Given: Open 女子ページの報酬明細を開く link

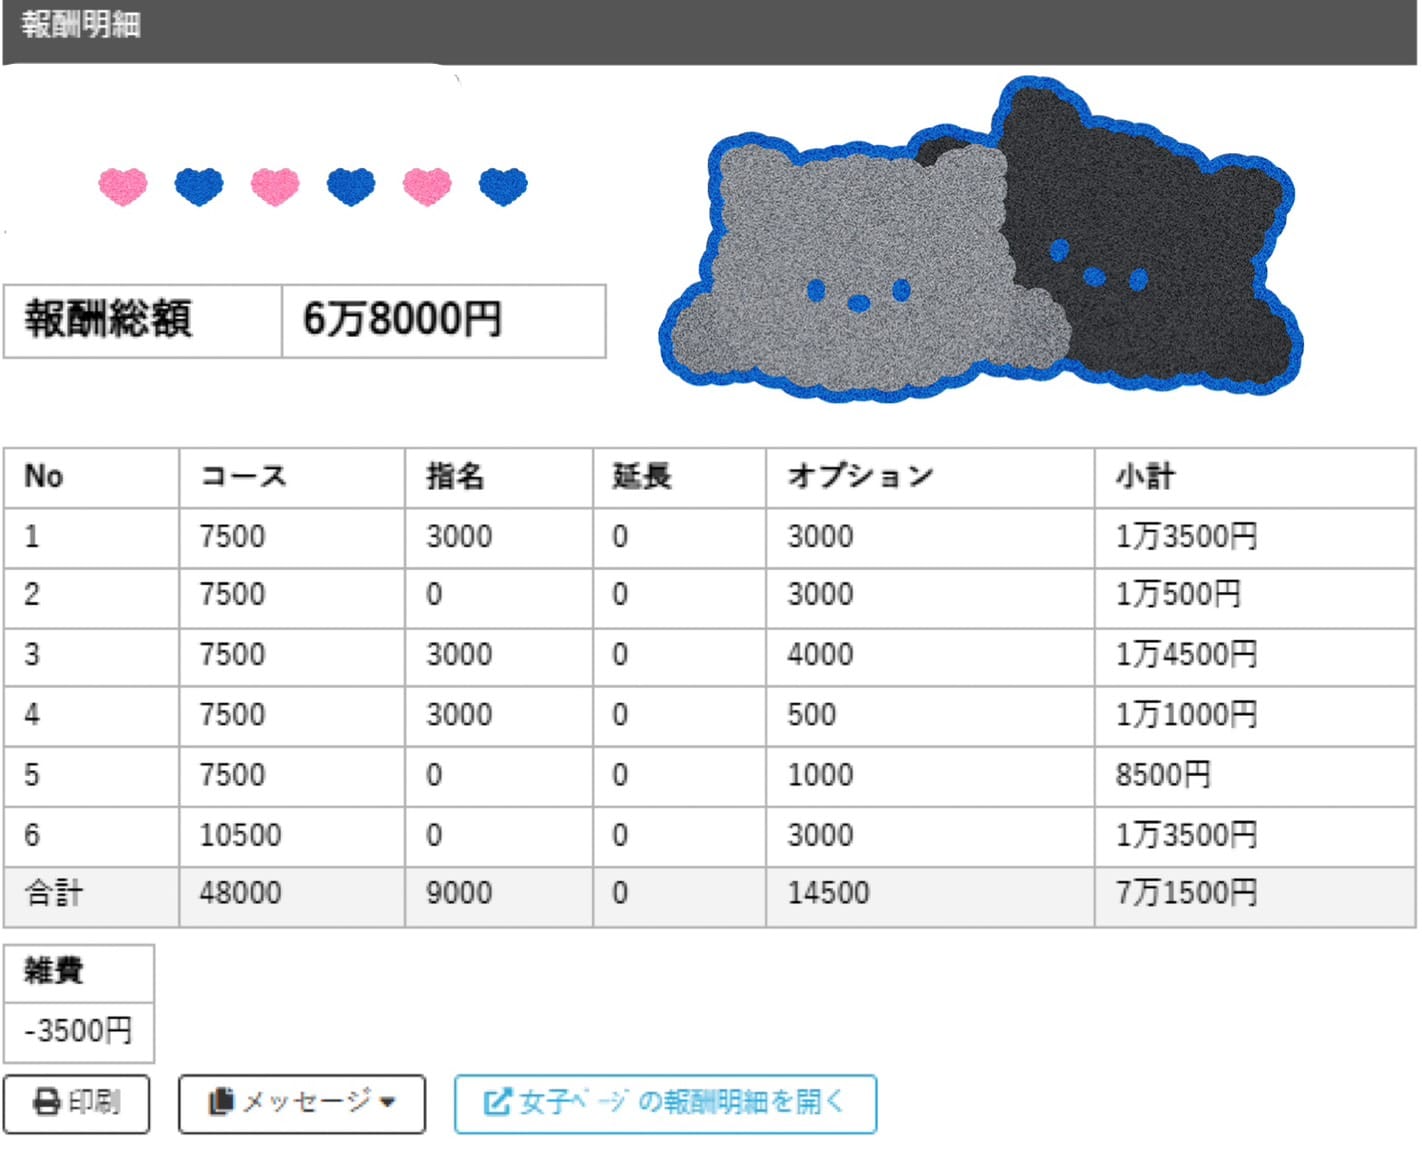Looking at the screenshot, I should point(665,1103).
